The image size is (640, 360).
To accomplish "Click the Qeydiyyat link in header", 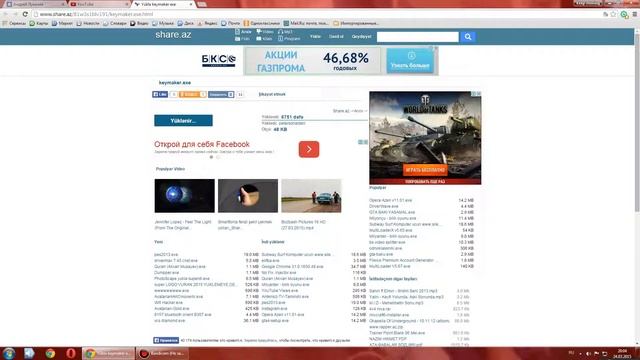I will tap(361, 36).
